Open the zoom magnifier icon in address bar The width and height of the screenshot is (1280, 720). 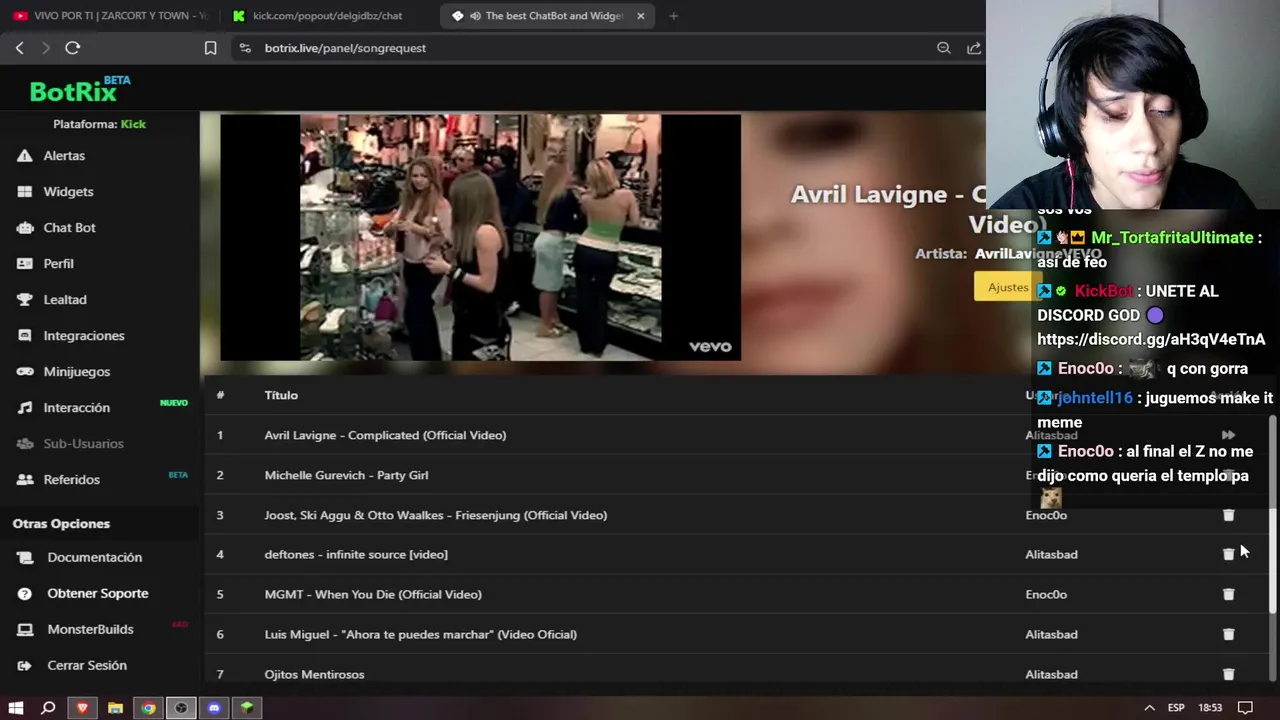click(943, 48)
